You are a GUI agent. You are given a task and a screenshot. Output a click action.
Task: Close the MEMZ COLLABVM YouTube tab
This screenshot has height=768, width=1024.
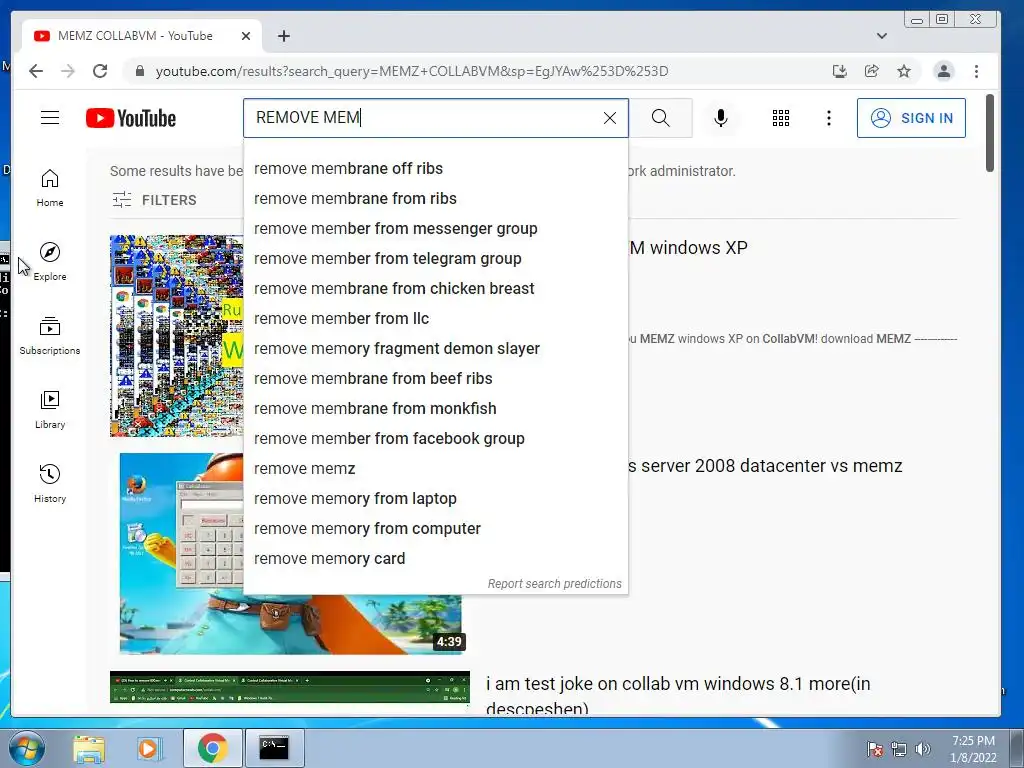[x=246, y=36]
